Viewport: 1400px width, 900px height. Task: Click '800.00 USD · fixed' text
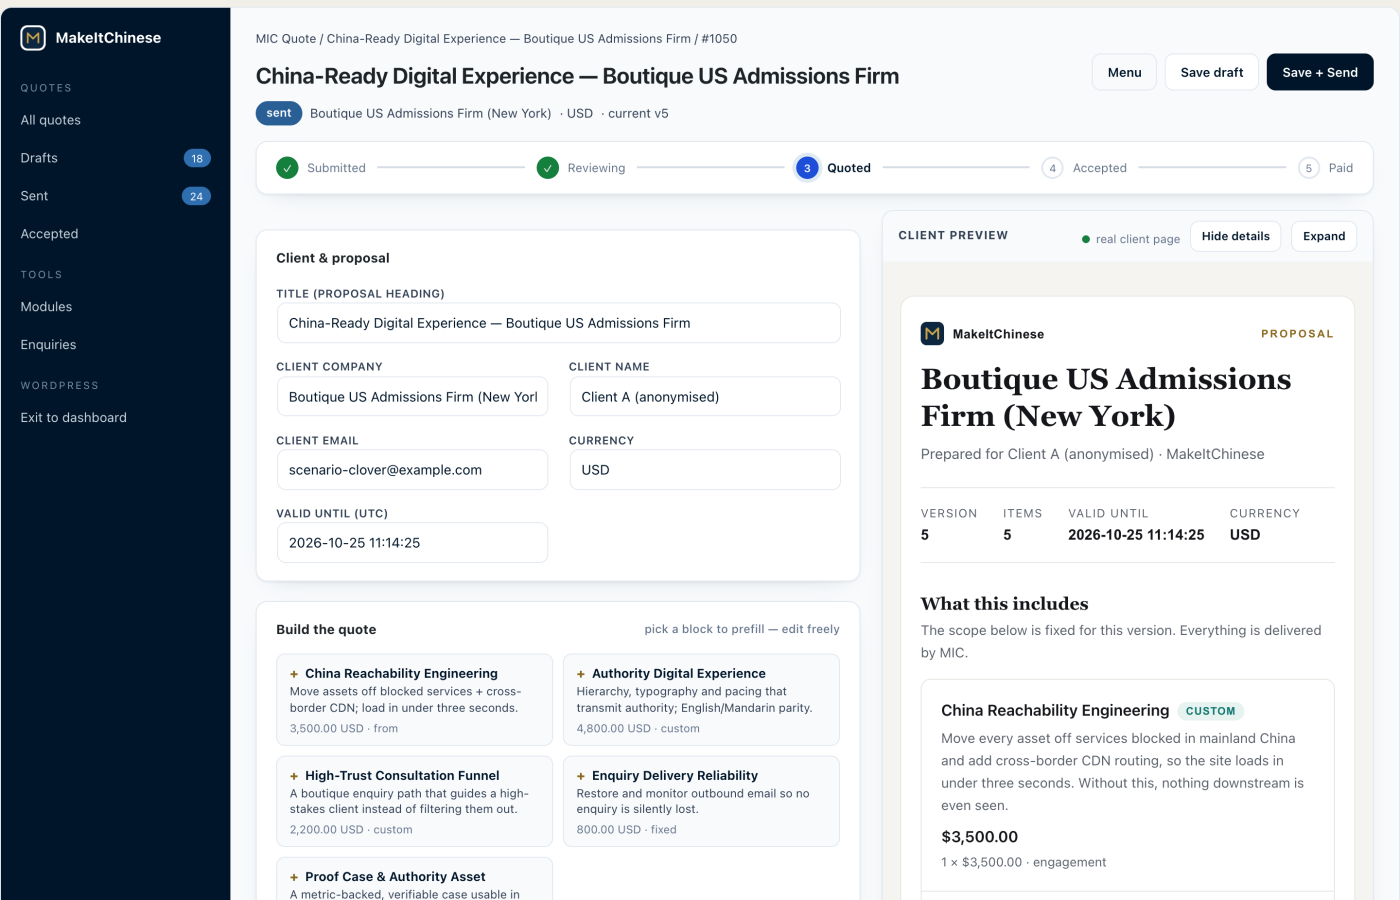626,830
